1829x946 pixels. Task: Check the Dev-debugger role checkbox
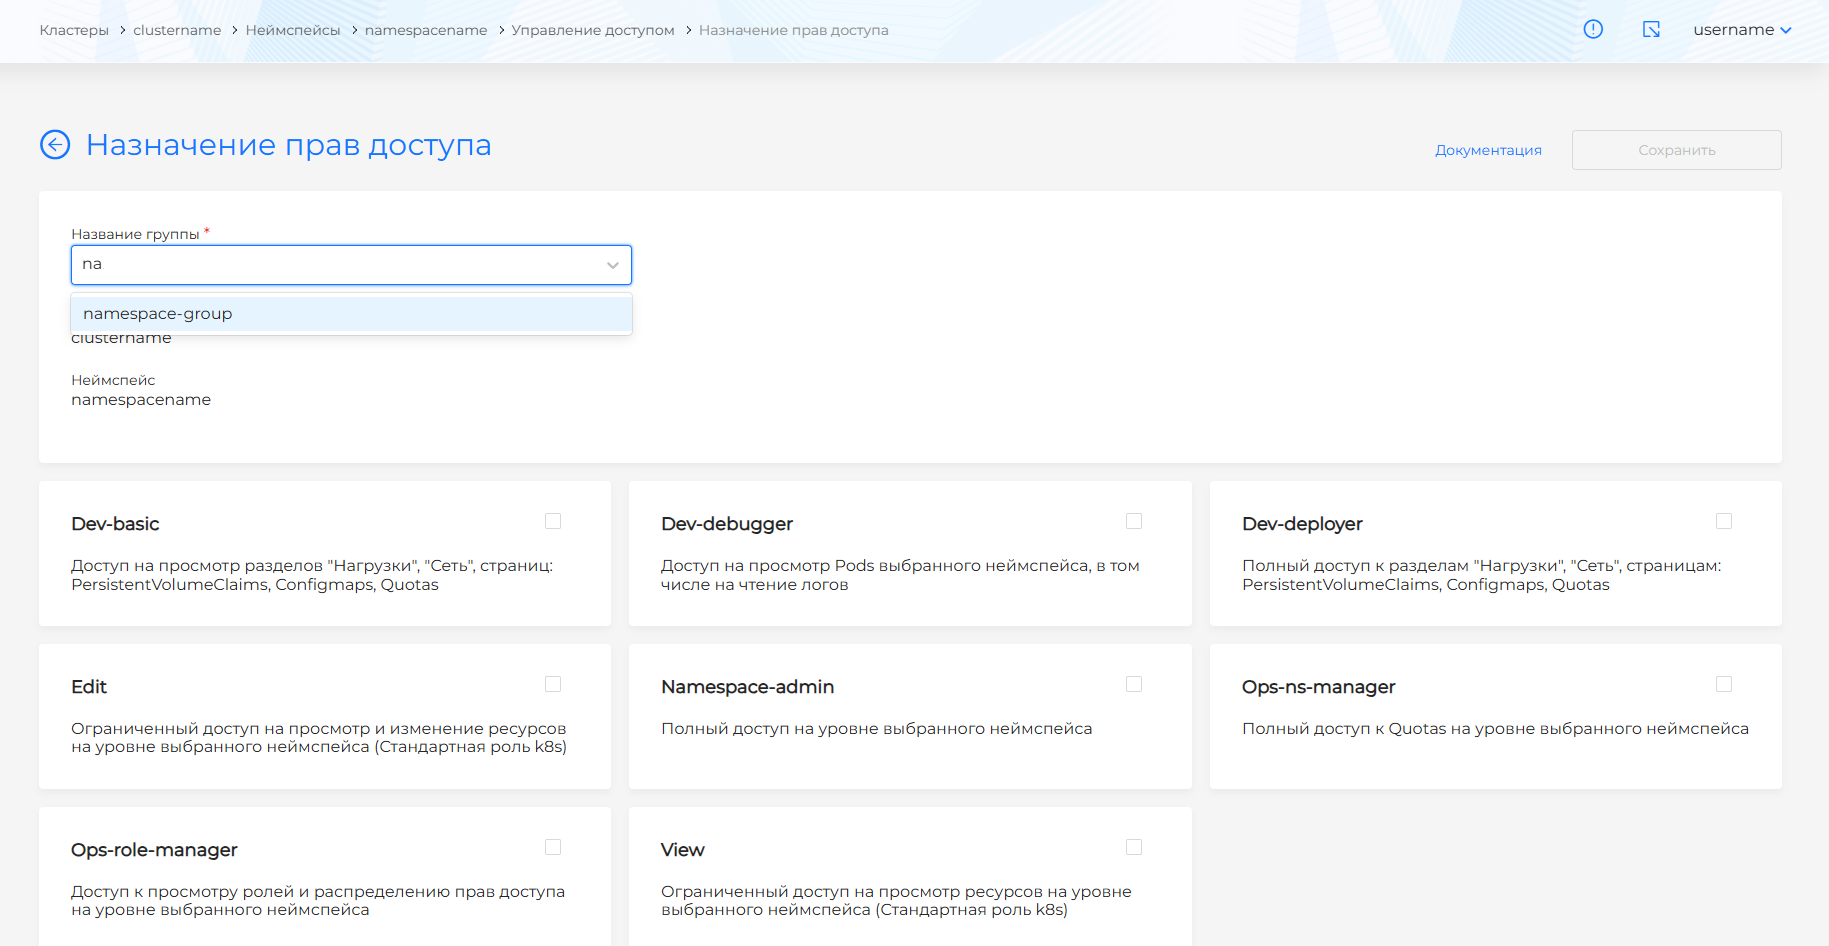[x=1134, y=521]
